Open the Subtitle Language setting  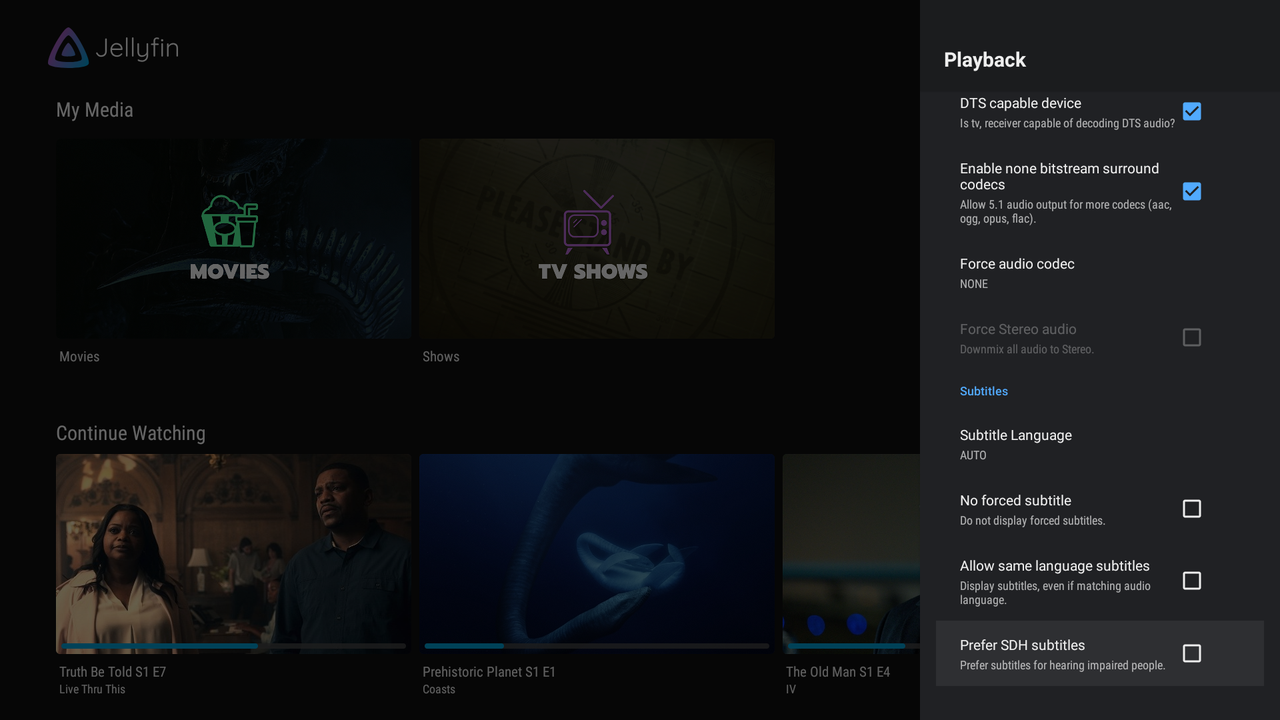coord(1100,444)
